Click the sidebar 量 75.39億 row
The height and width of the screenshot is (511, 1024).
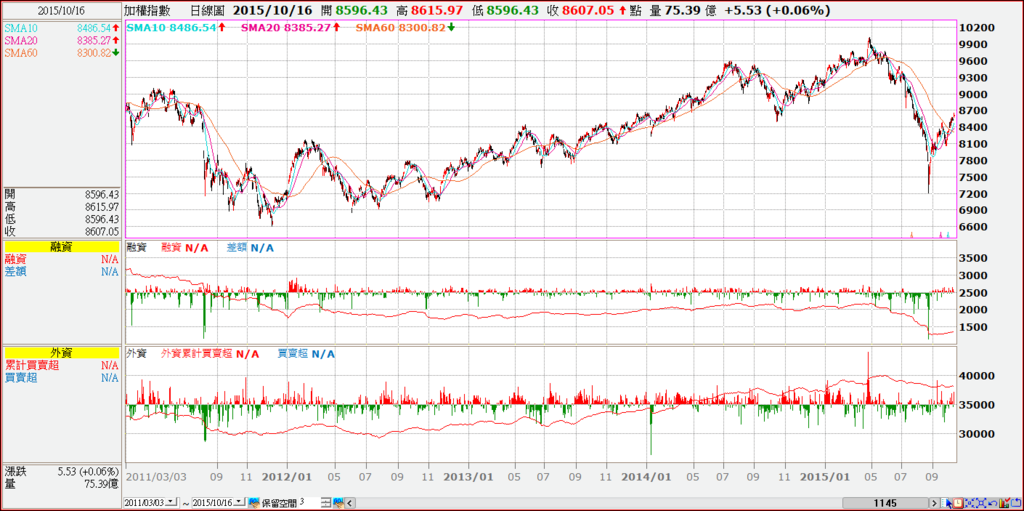click(61, 484)
